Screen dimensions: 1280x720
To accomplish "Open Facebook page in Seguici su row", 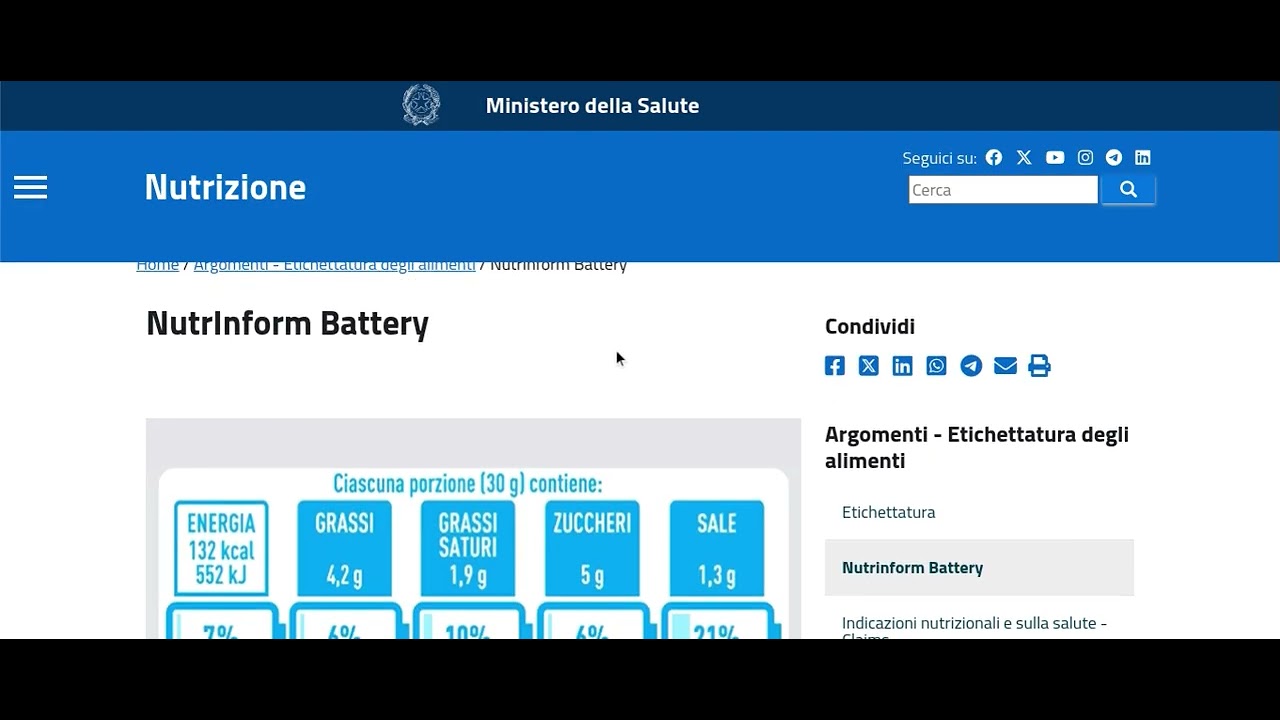I will click(993, 157).
